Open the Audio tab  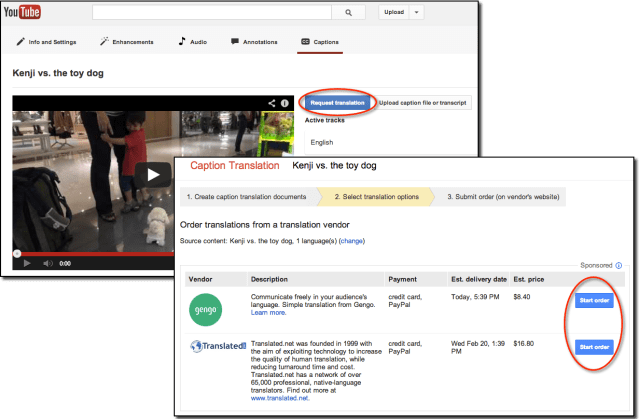192,42
